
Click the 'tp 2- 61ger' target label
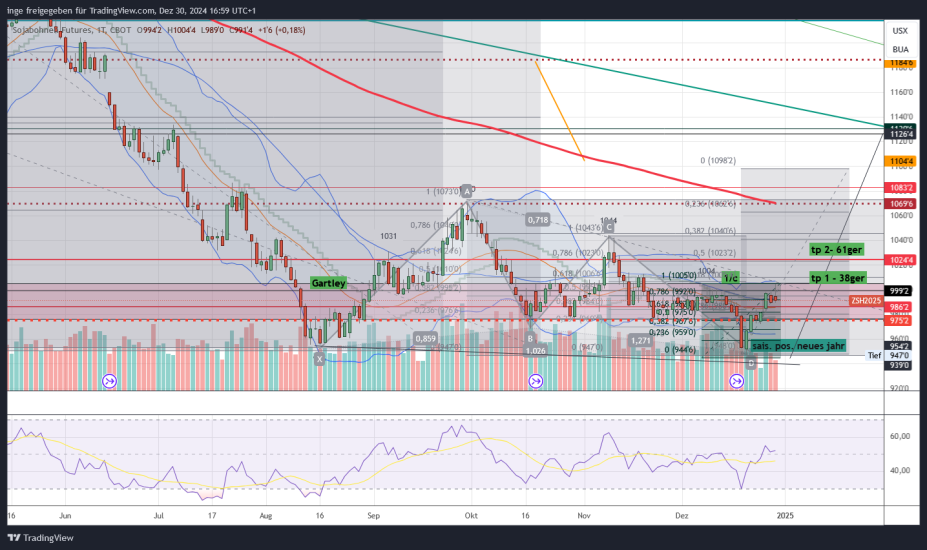(836, 250)
